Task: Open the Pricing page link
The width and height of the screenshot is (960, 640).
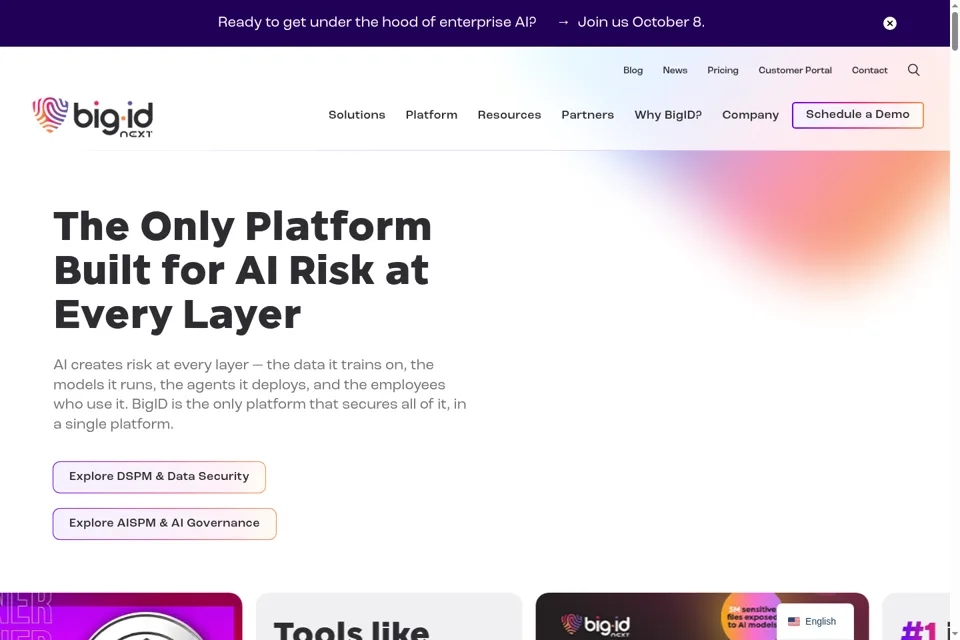Action: [x=723, y=70]
